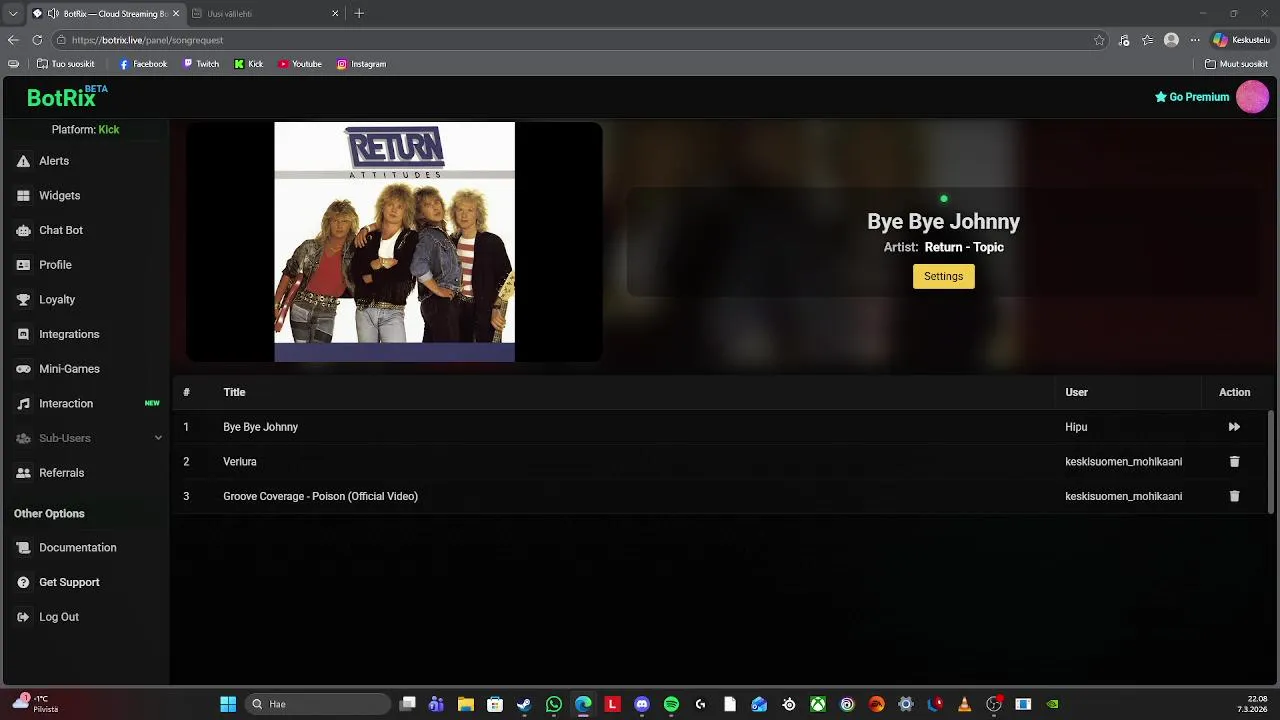Open the browser settings ellipsis menu
1280x720 pixels.
coord(1194,40)
